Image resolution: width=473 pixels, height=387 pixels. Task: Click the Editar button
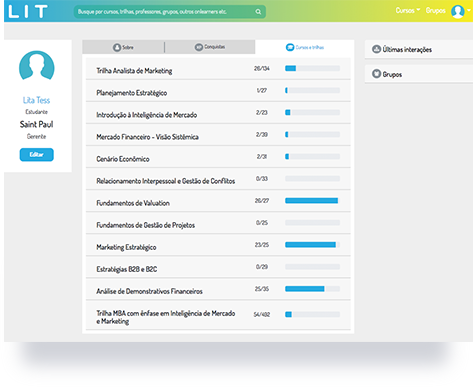tap(37, 155)
